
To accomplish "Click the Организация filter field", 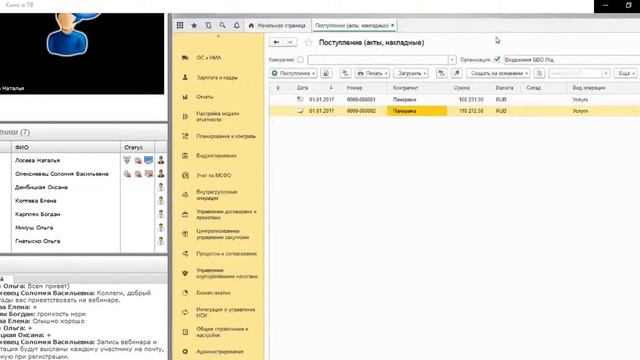I will (x=571, y=60).
